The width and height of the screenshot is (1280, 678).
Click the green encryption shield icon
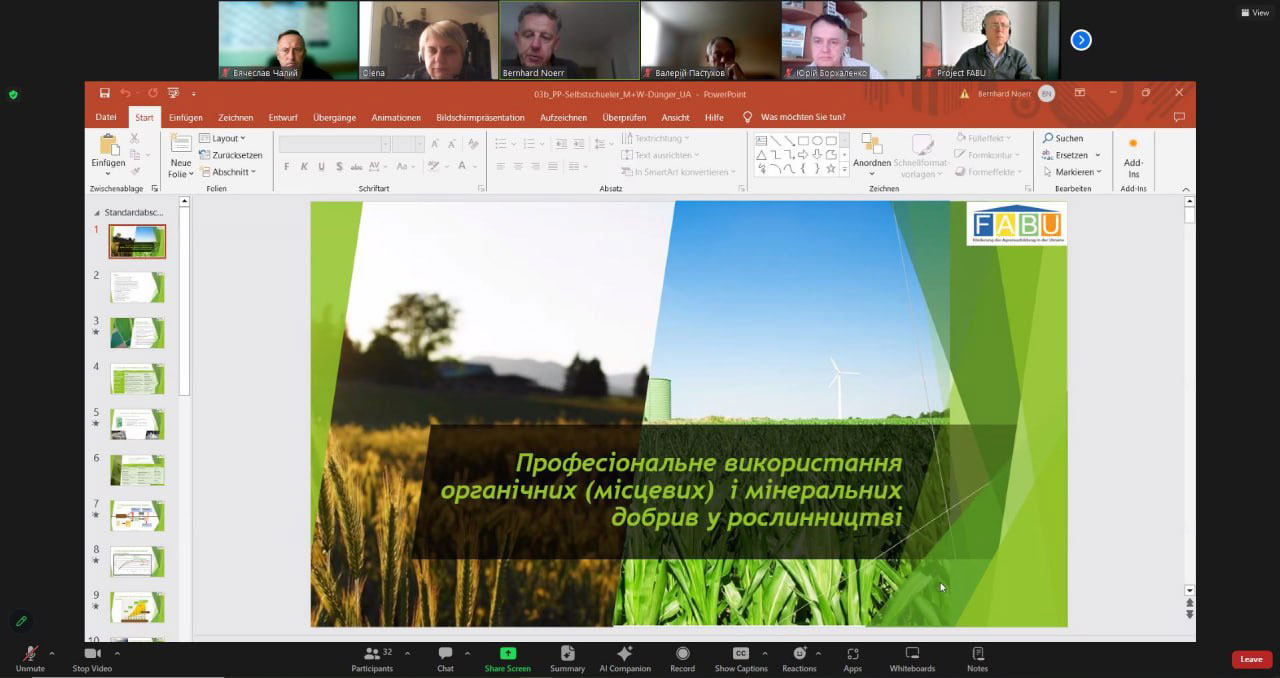pos(13,95)
